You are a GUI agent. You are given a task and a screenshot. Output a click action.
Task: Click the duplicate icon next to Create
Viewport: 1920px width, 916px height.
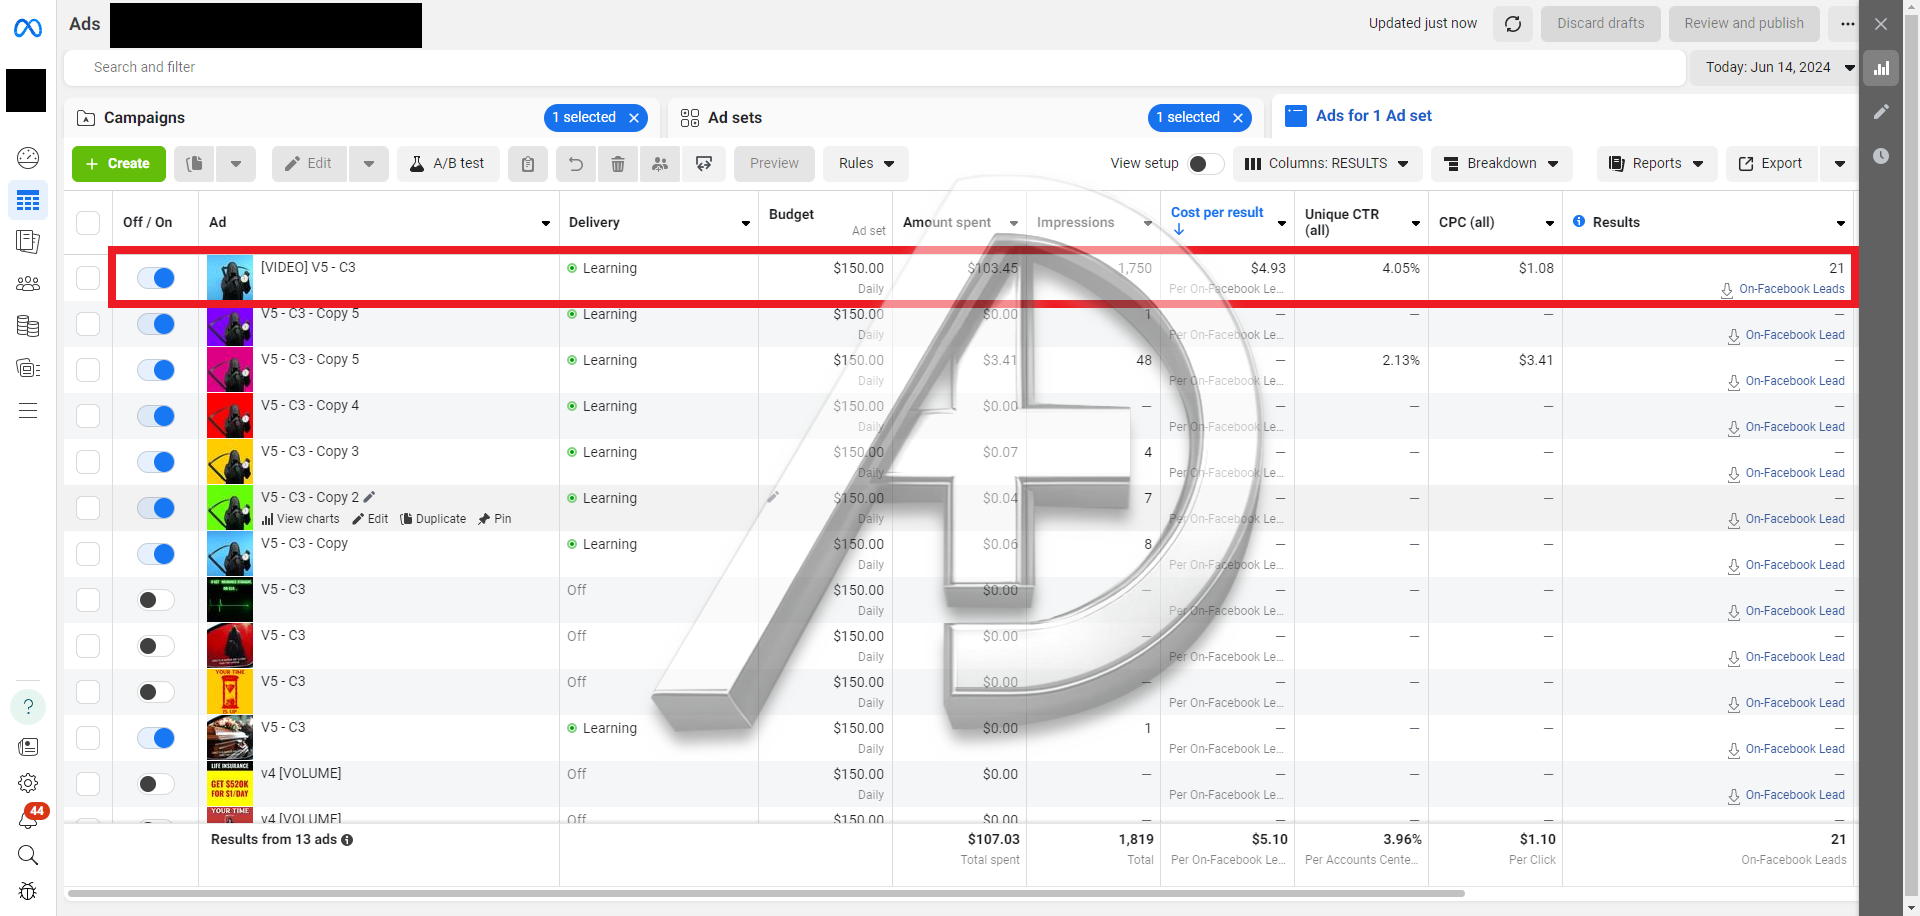click(195, 164)
